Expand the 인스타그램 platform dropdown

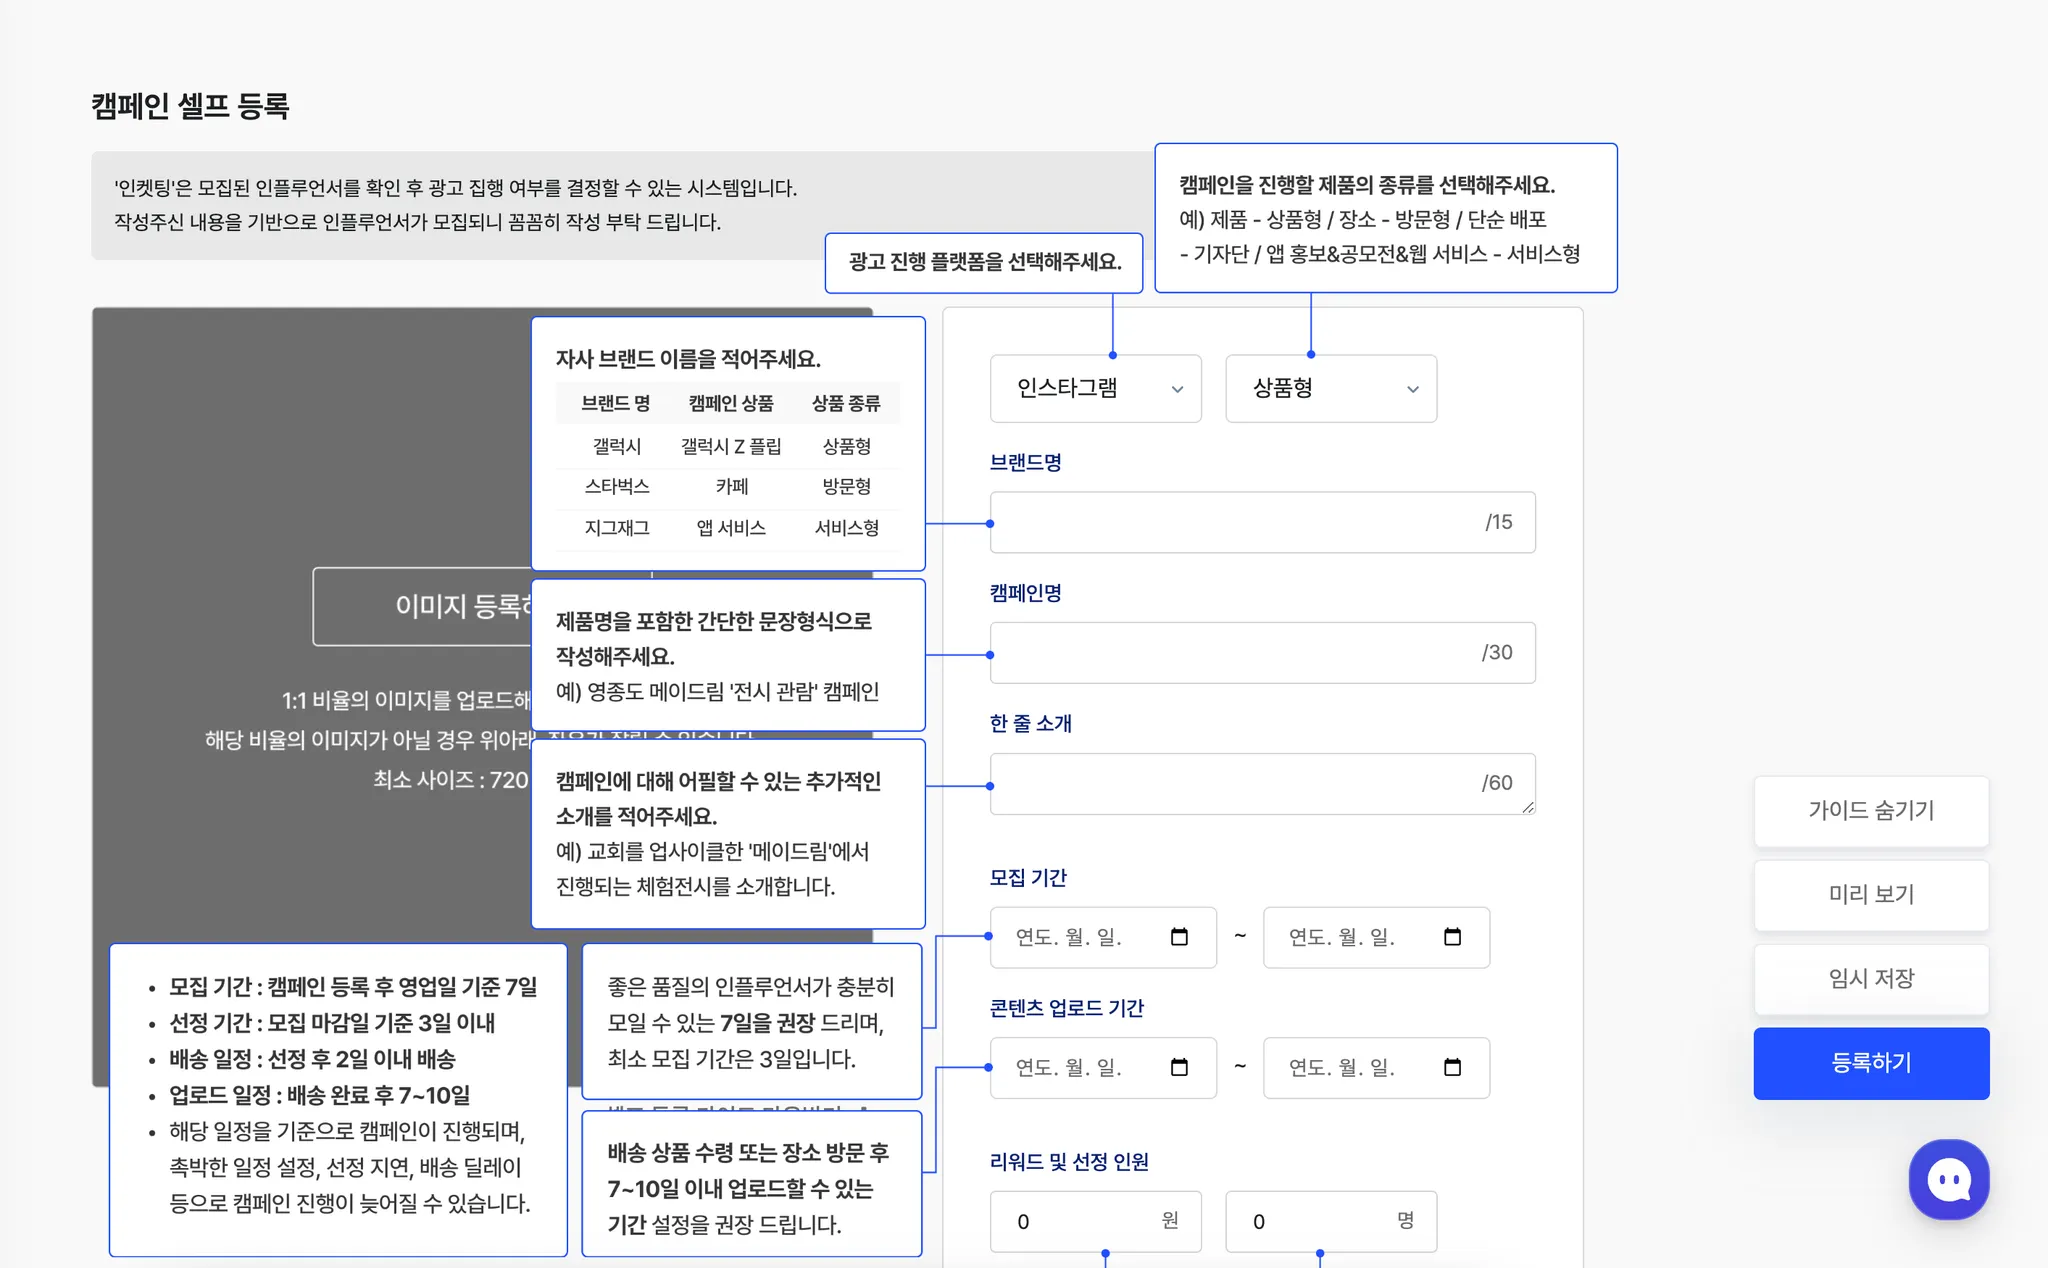(x=1095, y=388)
